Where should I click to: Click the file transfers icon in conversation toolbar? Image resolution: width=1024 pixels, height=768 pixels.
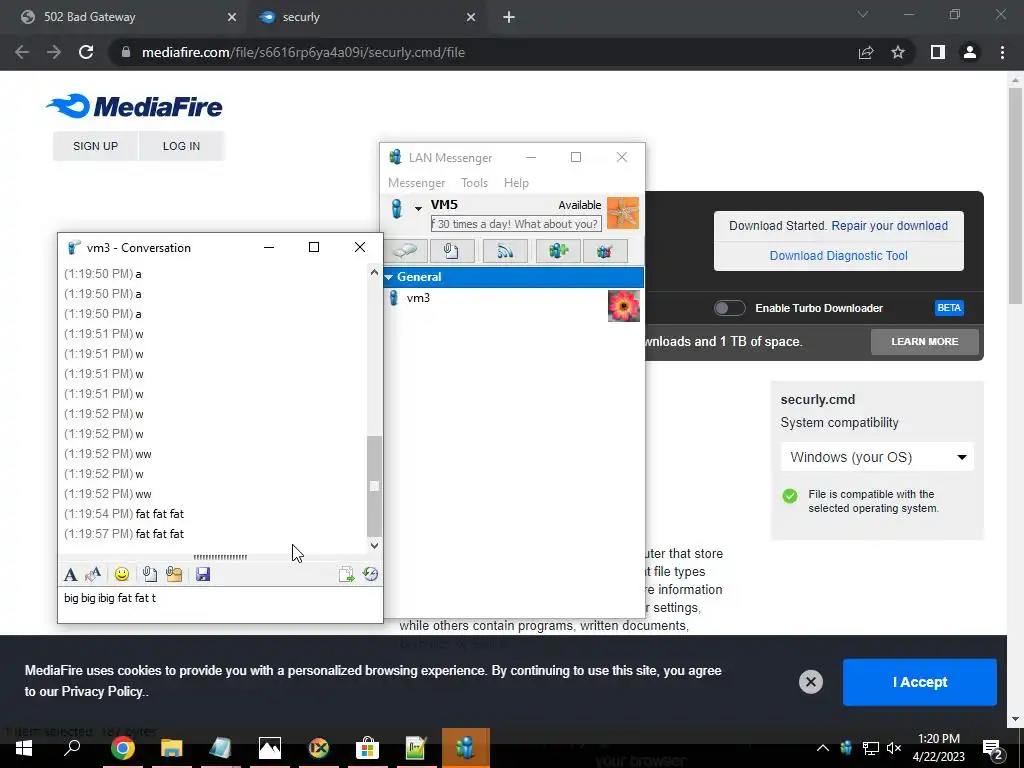tap(346, 574)
